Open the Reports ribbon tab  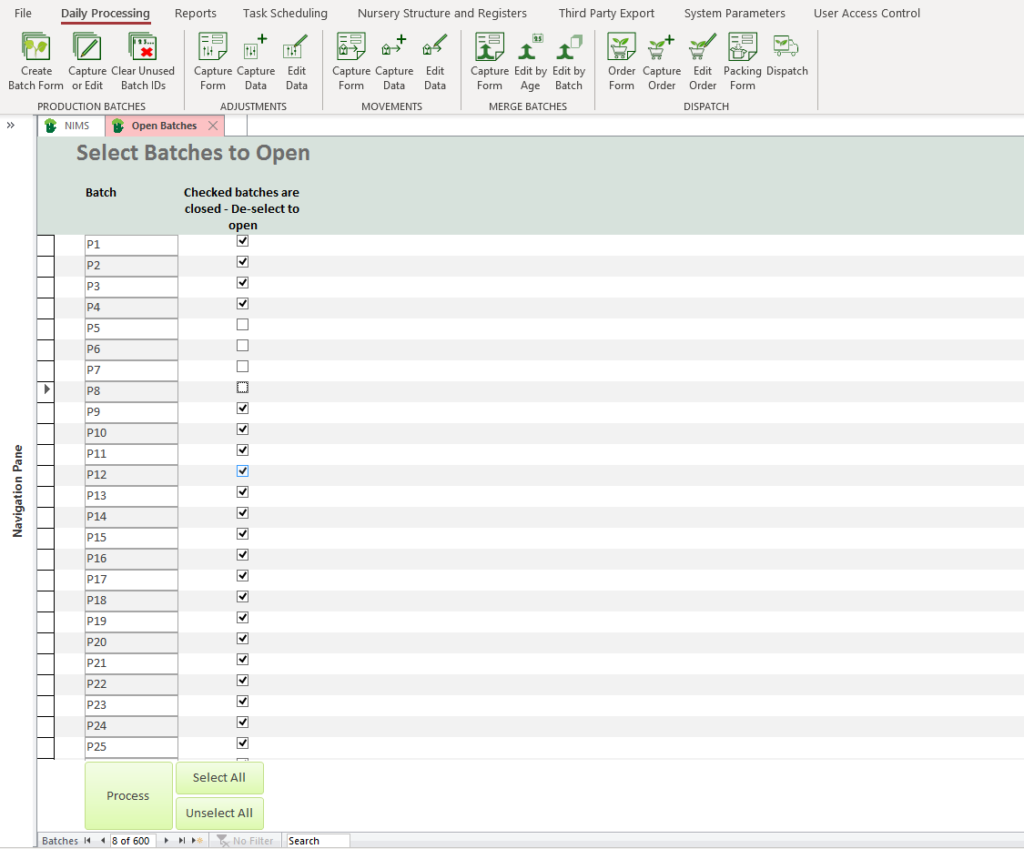pos(195,13)
